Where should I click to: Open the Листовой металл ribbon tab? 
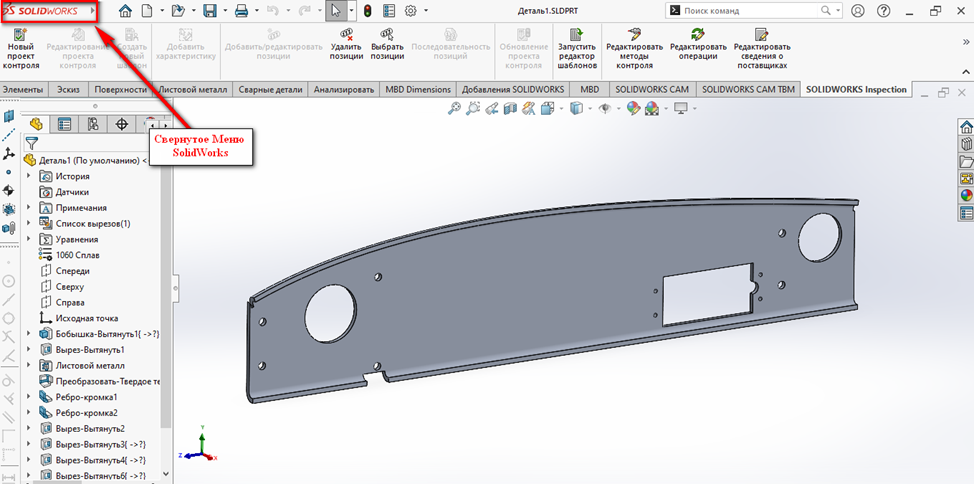(x=193, y=89)
